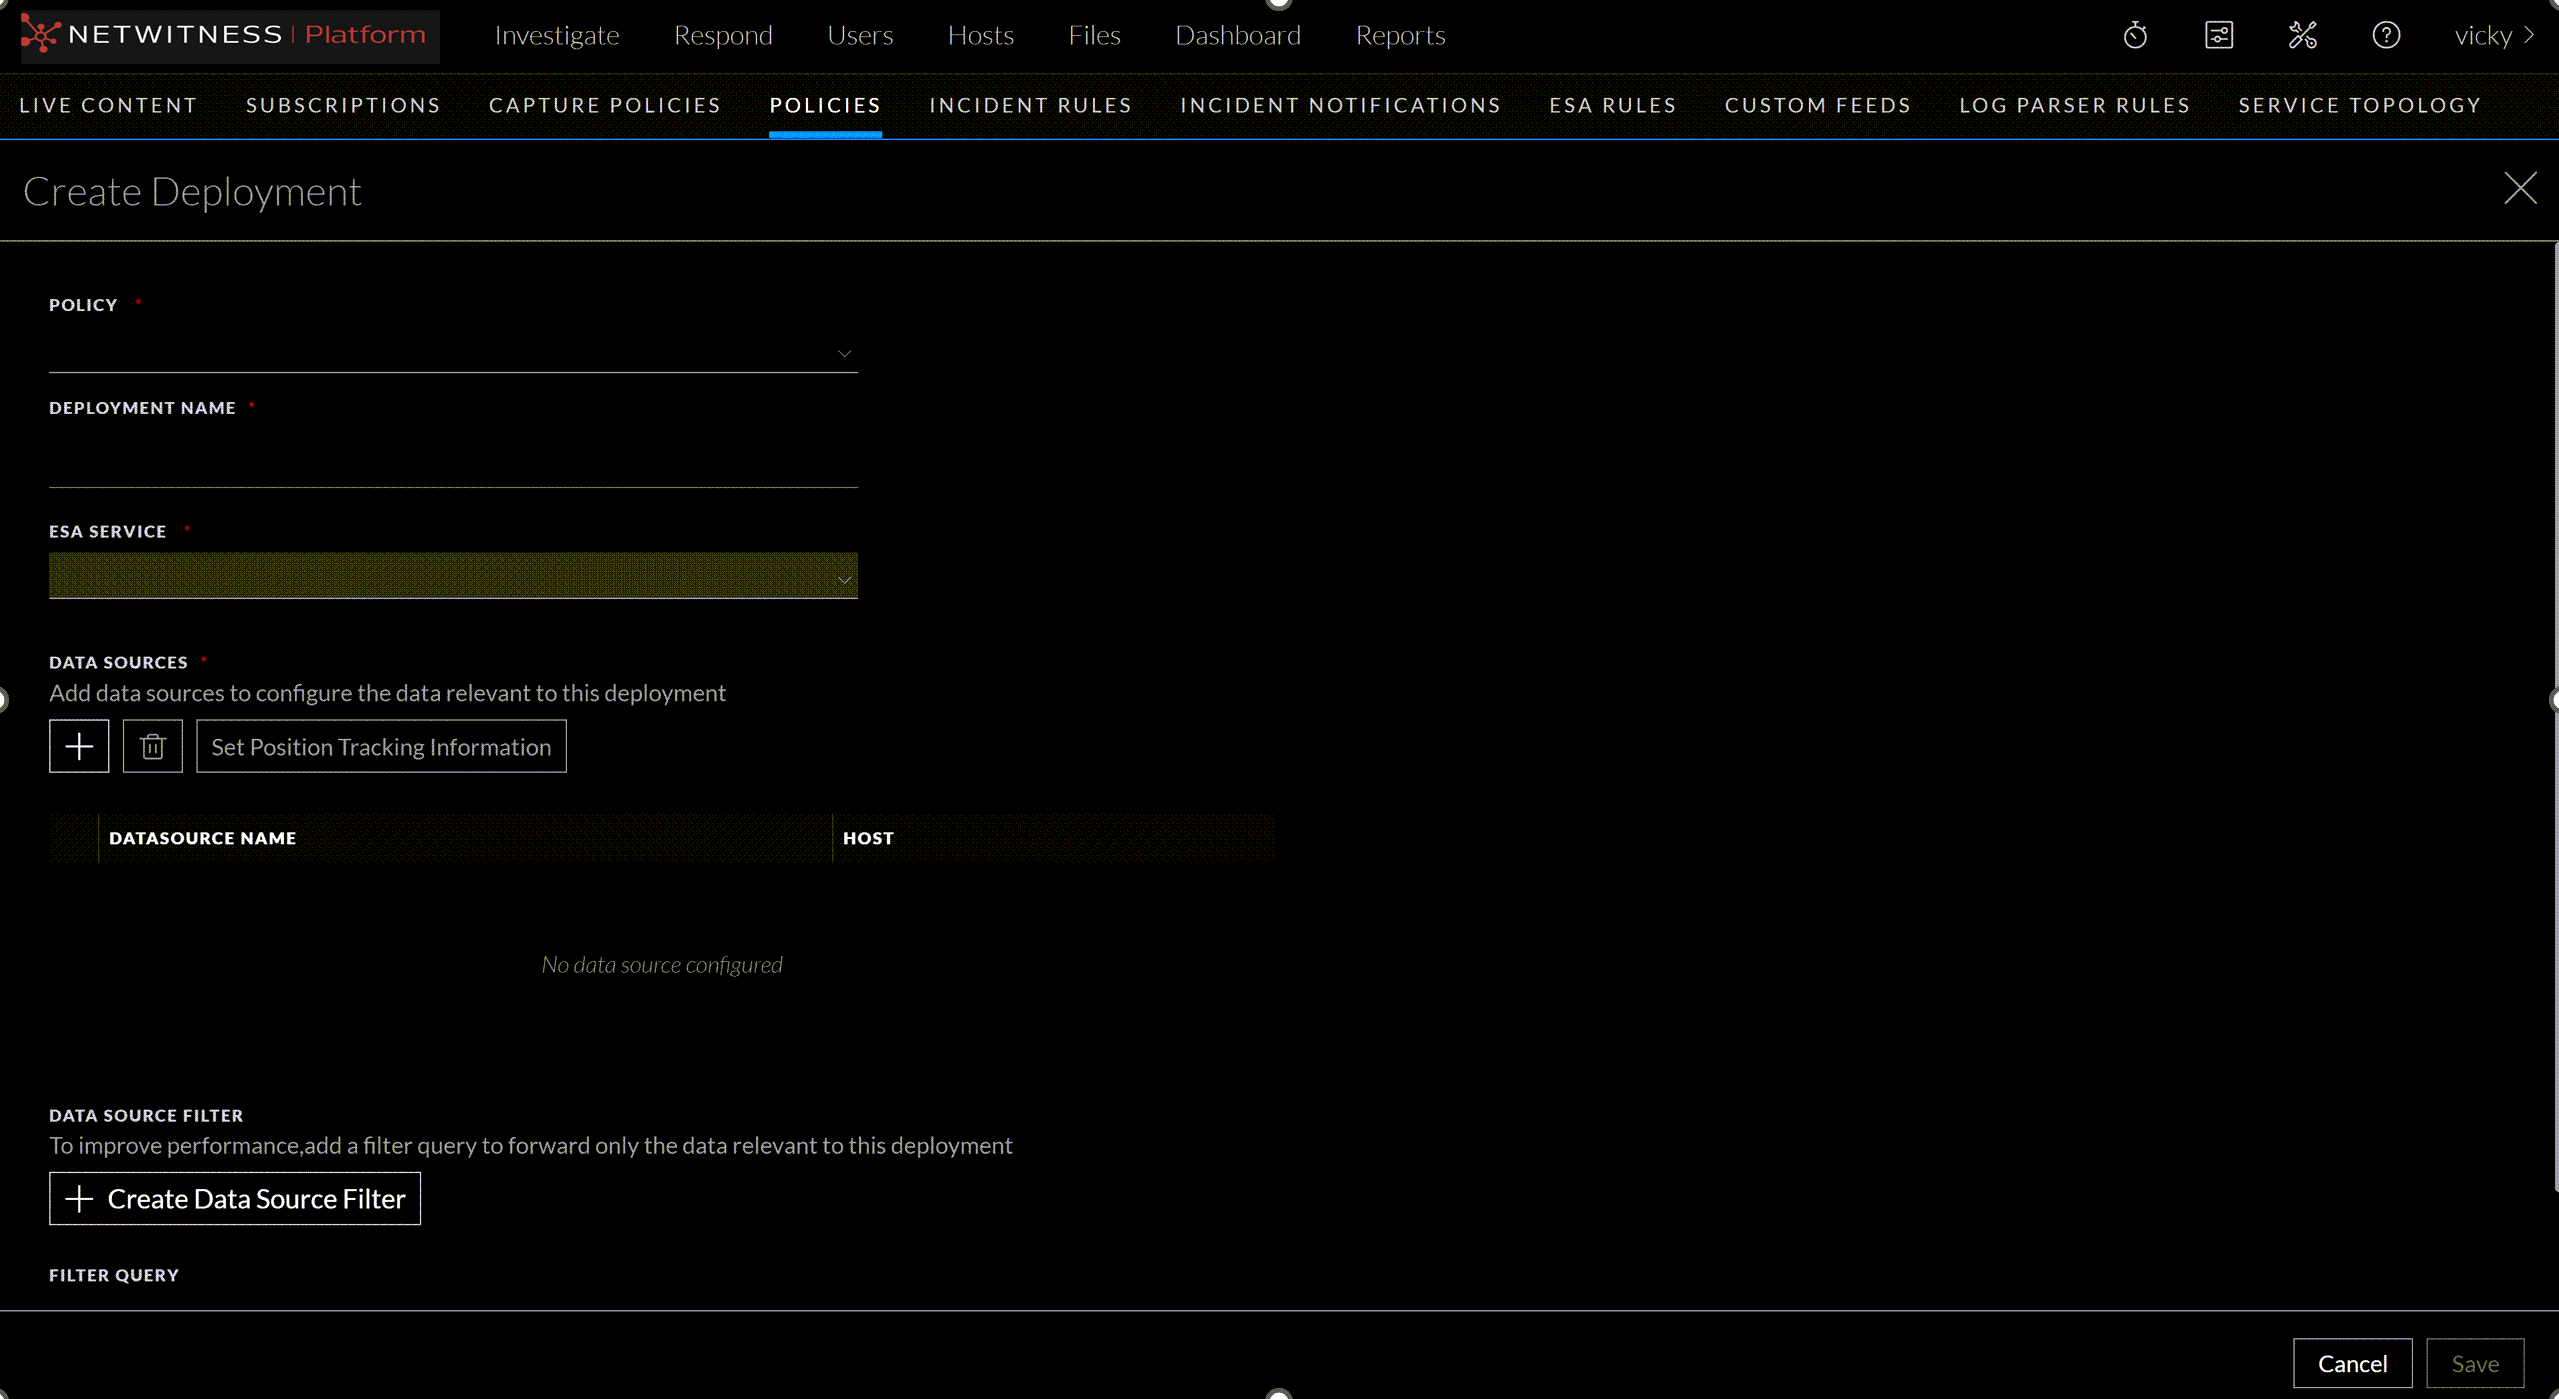Open the Investigate menu
This screenshot has width=2559, height=1399.
557,35
